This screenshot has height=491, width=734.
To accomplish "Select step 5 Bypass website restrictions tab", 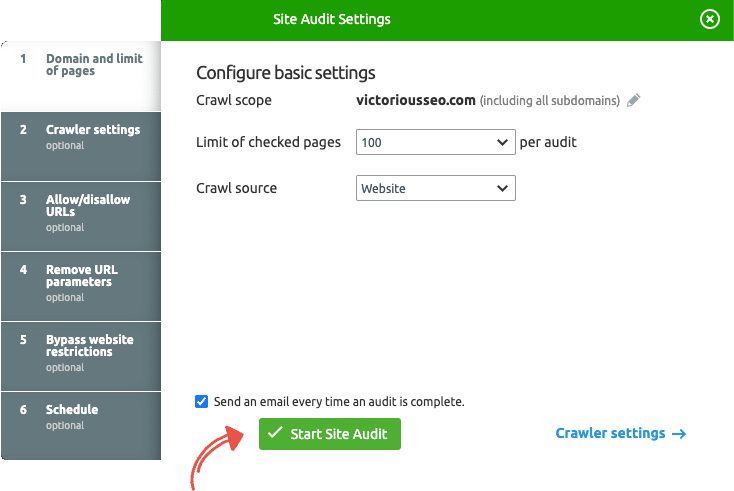I will pos(81,356).
